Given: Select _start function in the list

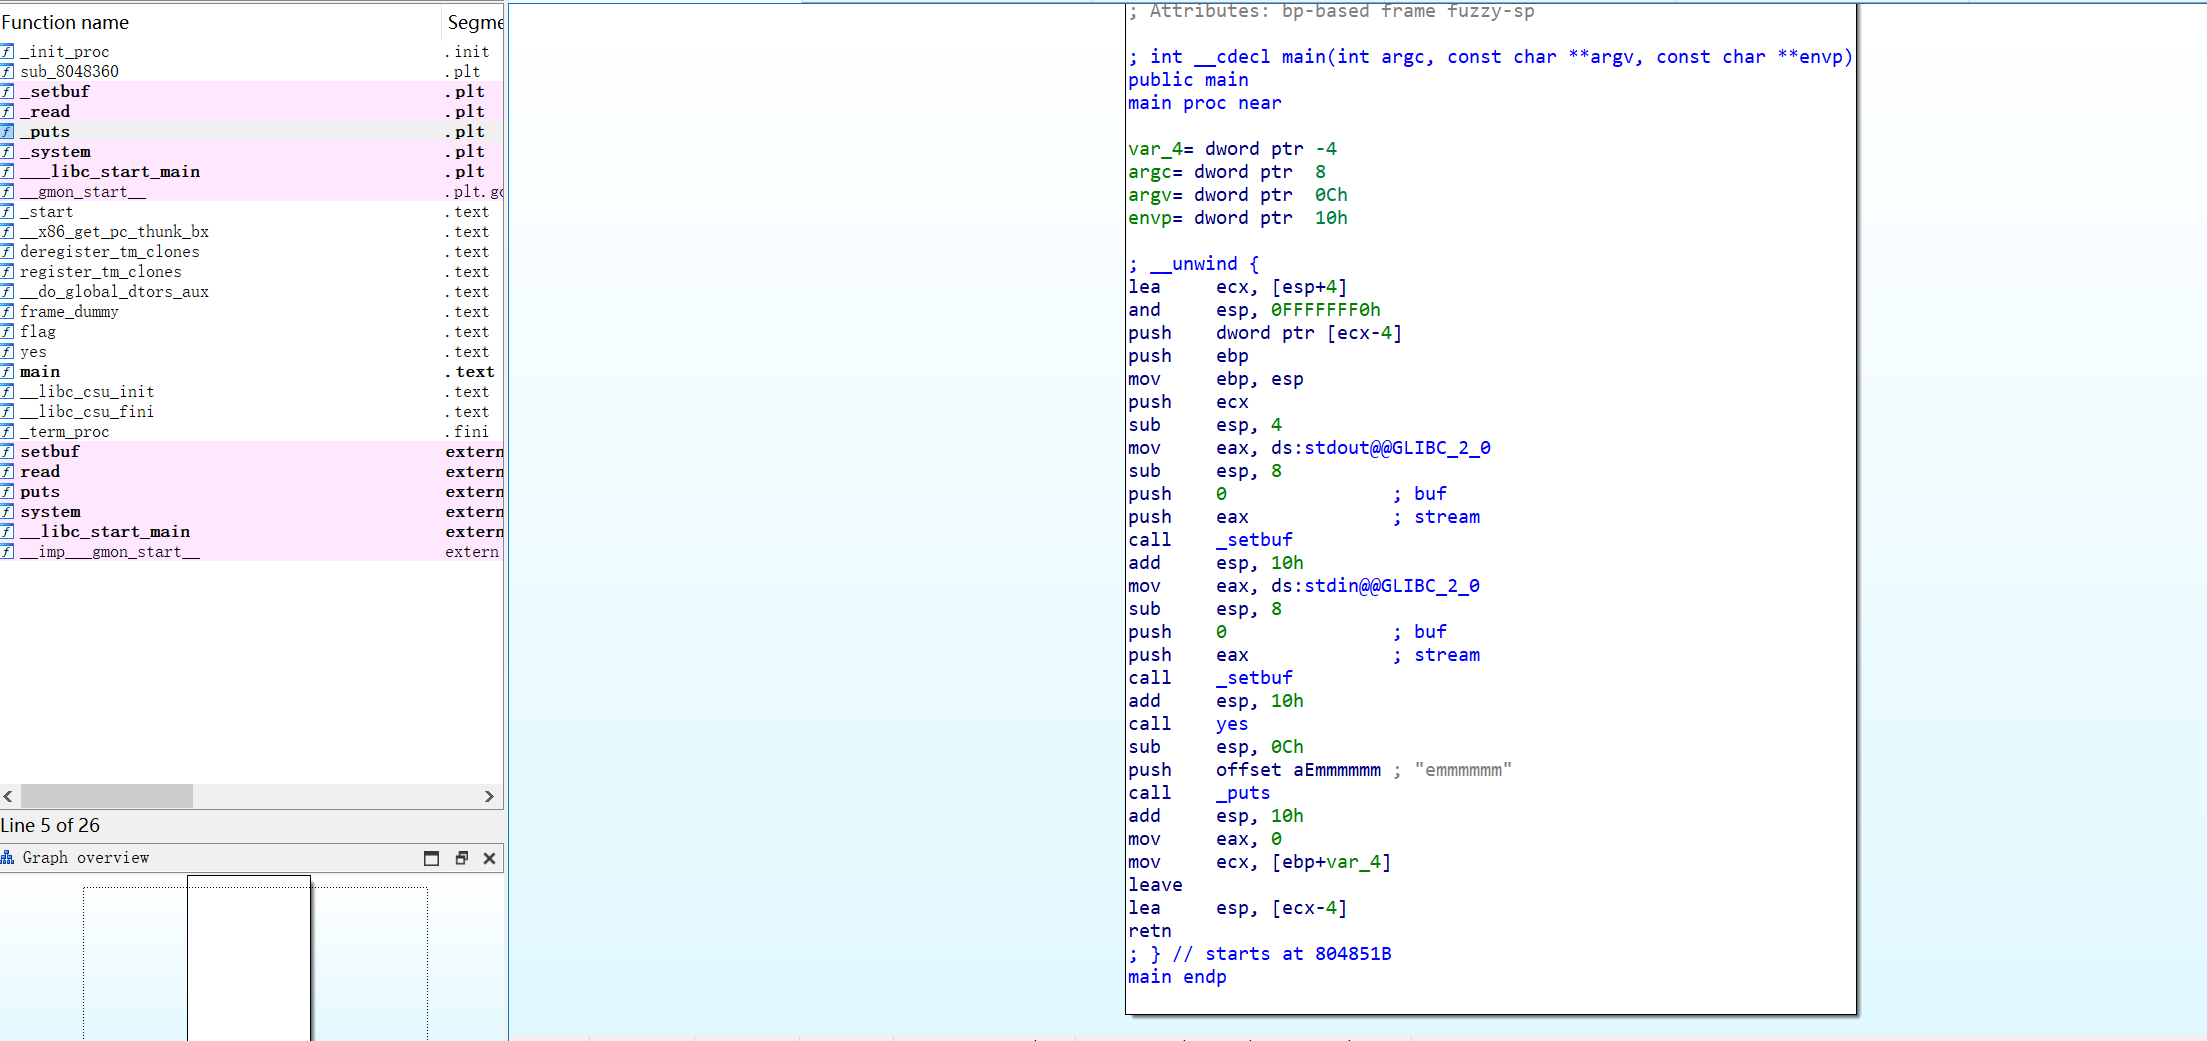Looking at the screenshot, I should point(251,211).
